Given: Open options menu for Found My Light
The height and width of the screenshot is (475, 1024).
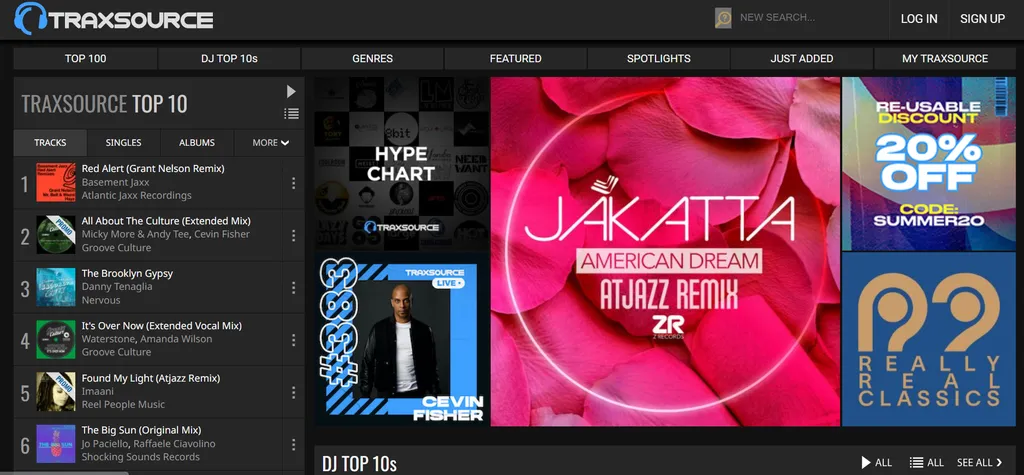Looking at the screenshot, I should tap(293, 392).
